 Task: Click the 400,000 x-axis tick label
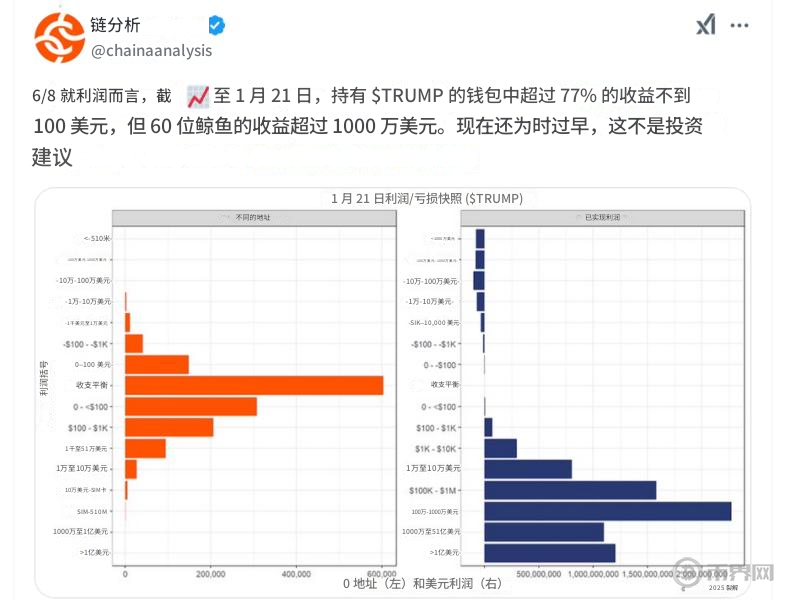[296, 574]
